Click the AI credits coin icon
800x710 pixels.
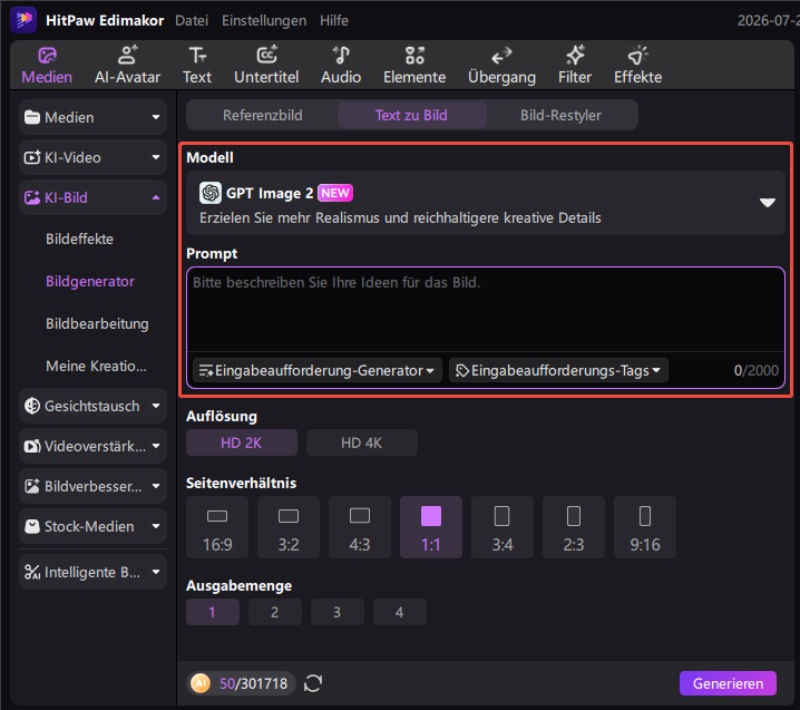point(201,683)
